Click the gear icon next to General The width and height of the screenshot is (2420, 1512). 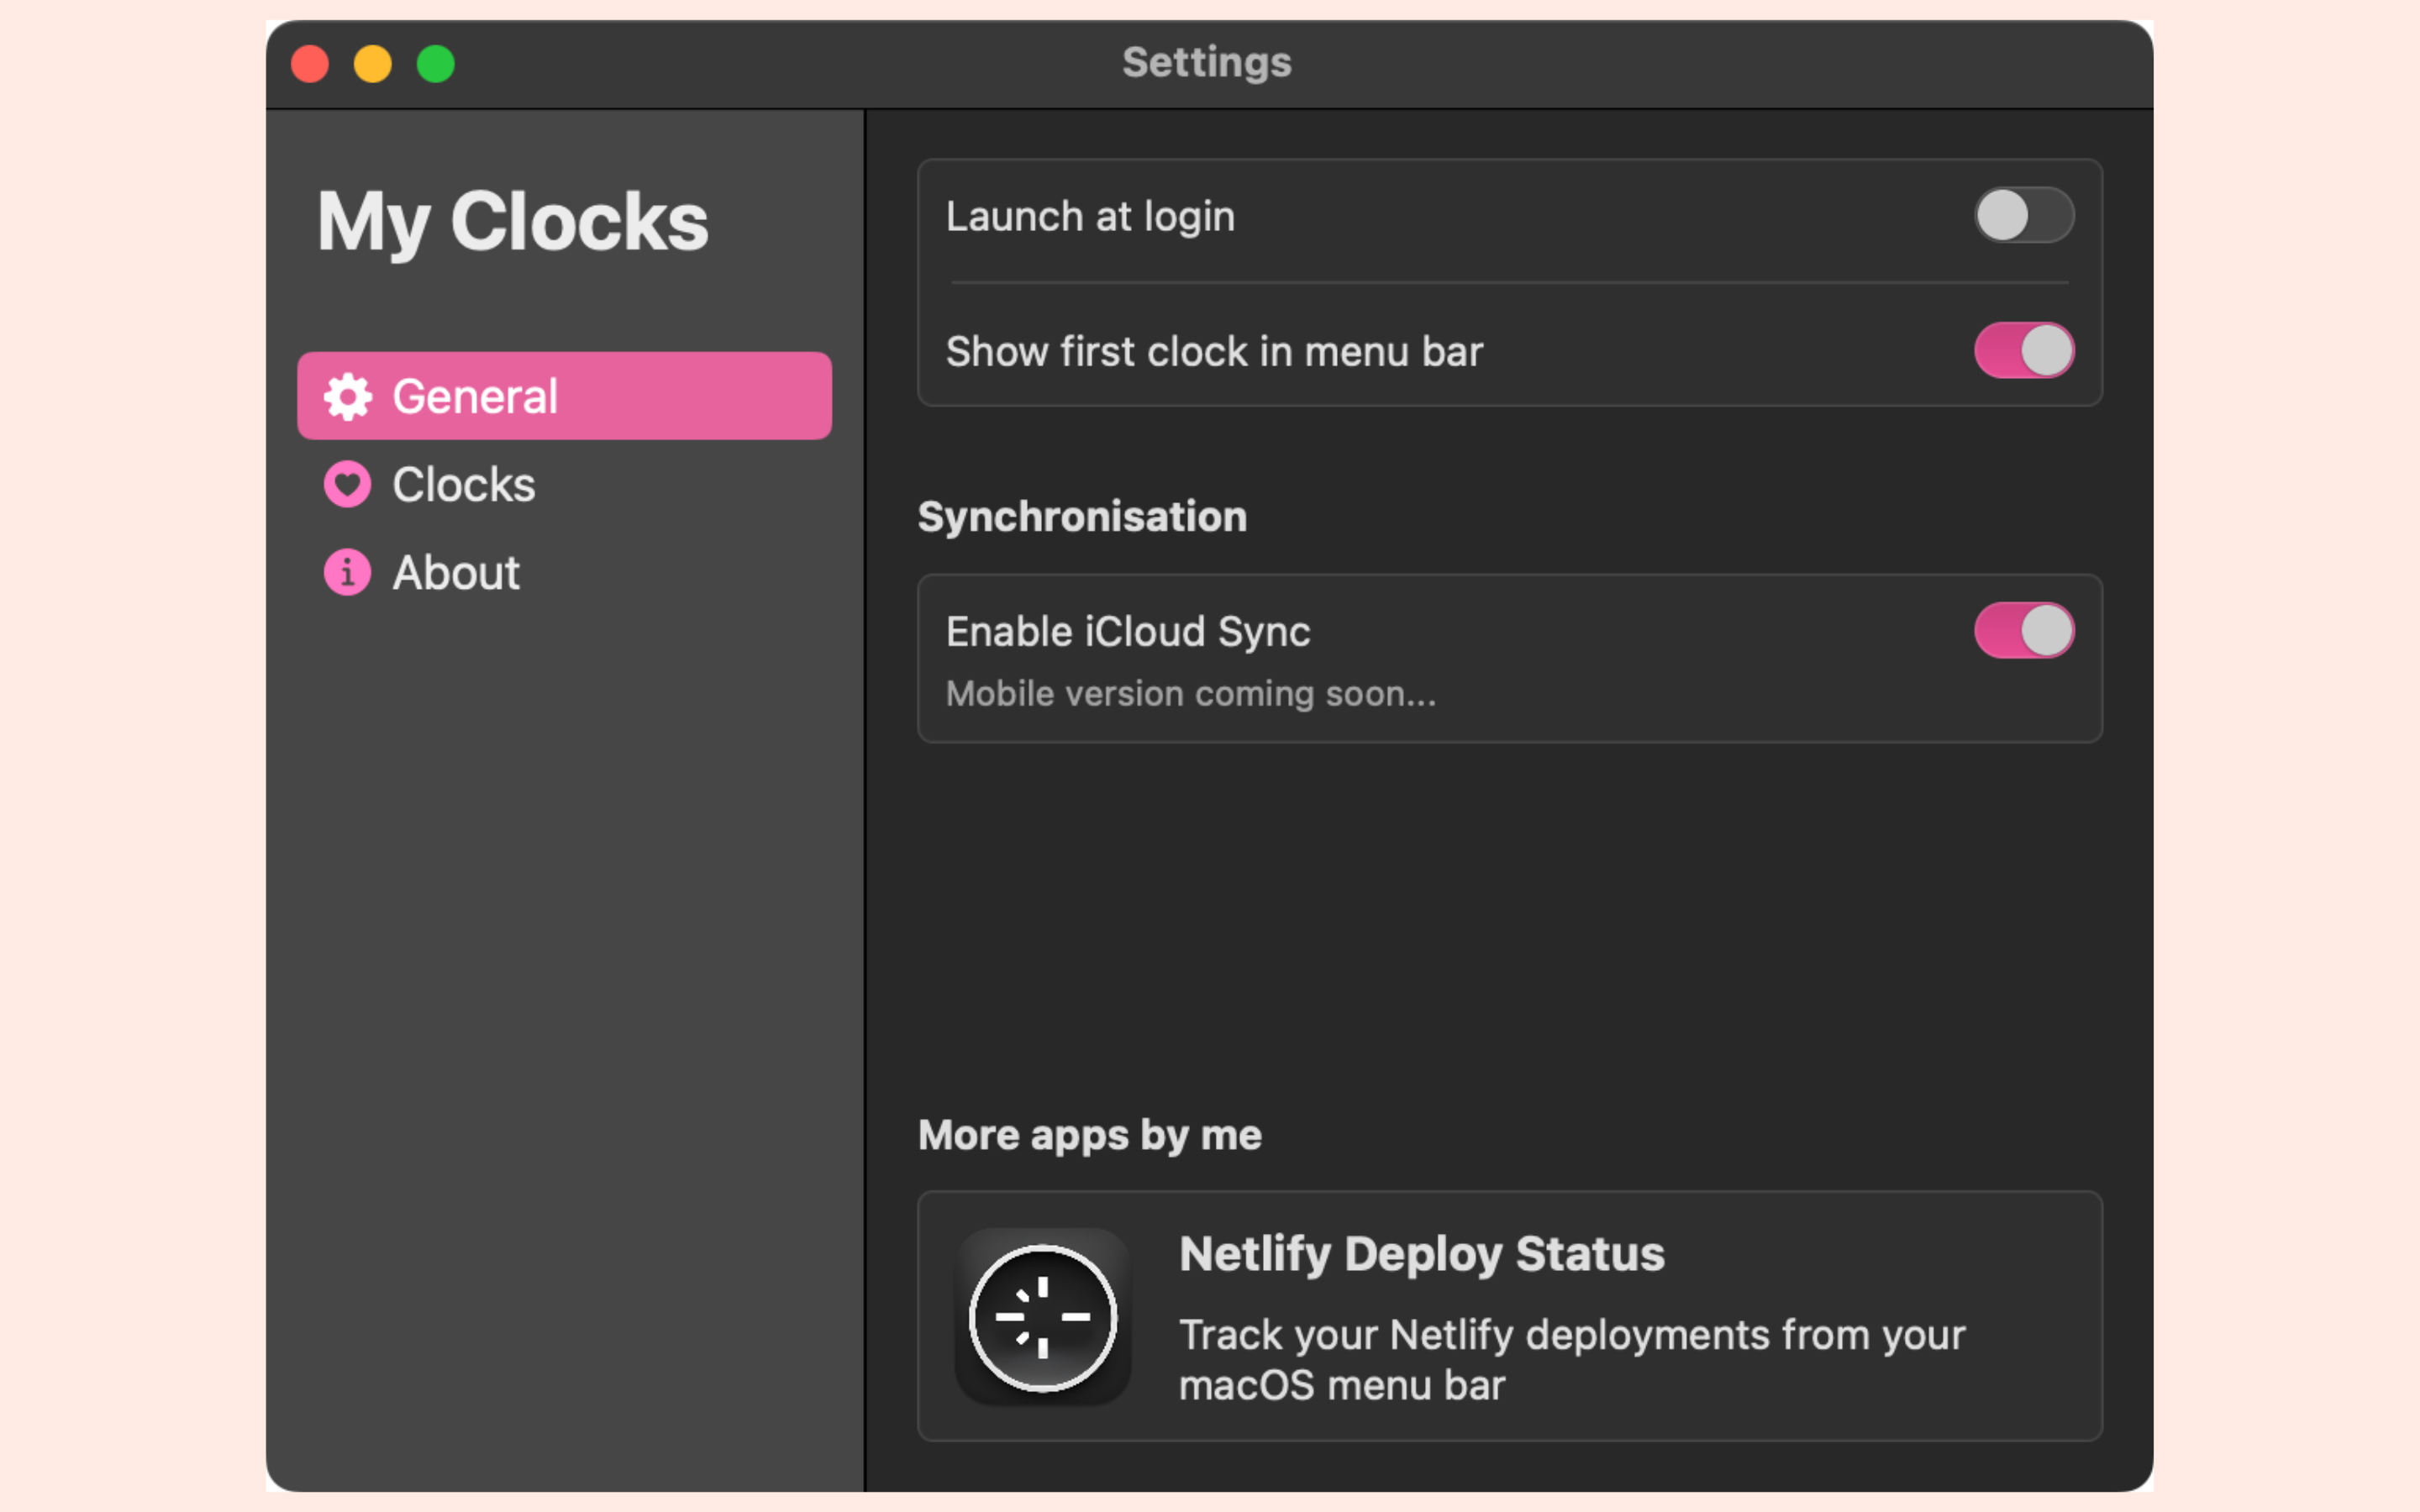(347, 397)
